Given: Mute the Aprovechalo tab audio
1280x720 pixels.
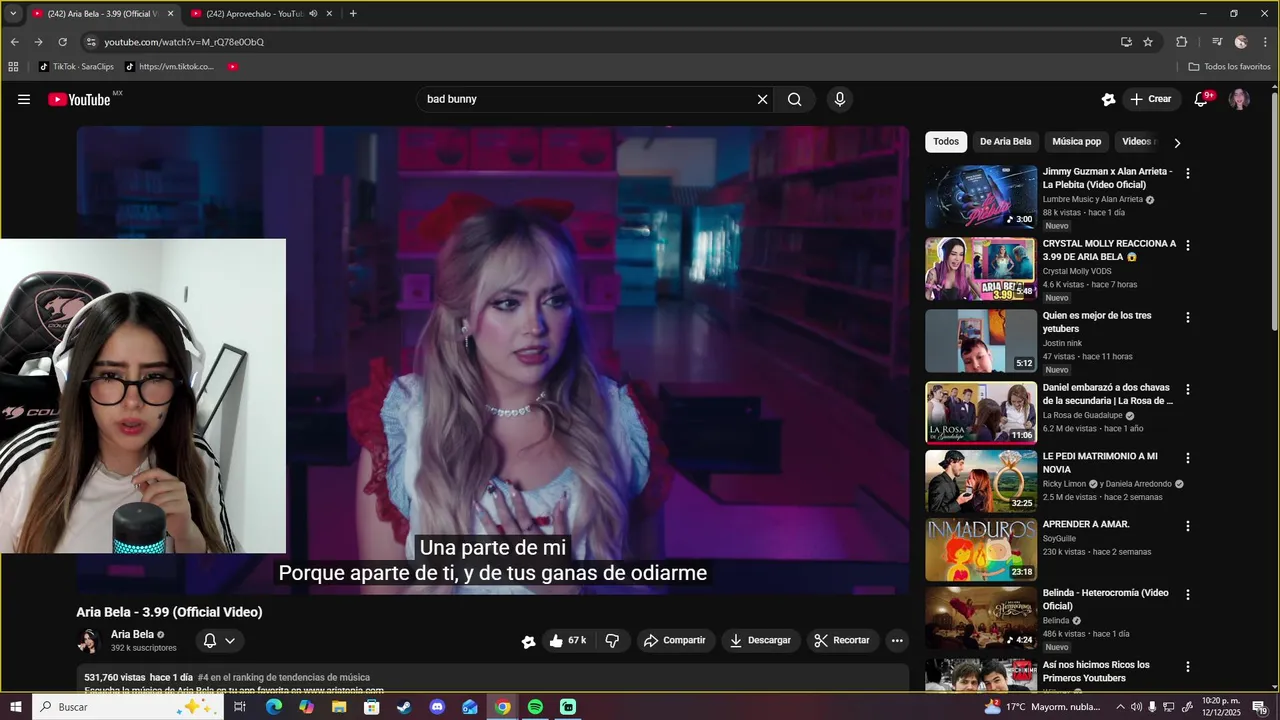Looking at the screenshot, I should pyautogui.click(x=313, y=14).
